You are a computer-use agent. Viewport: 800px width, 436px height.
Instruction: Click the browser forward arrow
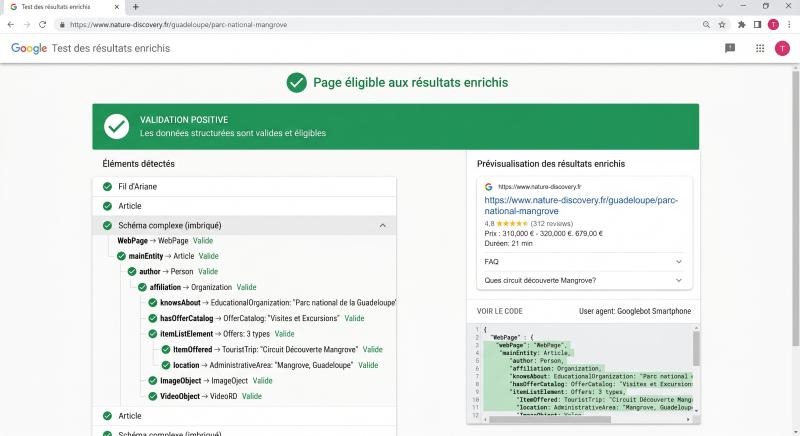click(27, 24)
